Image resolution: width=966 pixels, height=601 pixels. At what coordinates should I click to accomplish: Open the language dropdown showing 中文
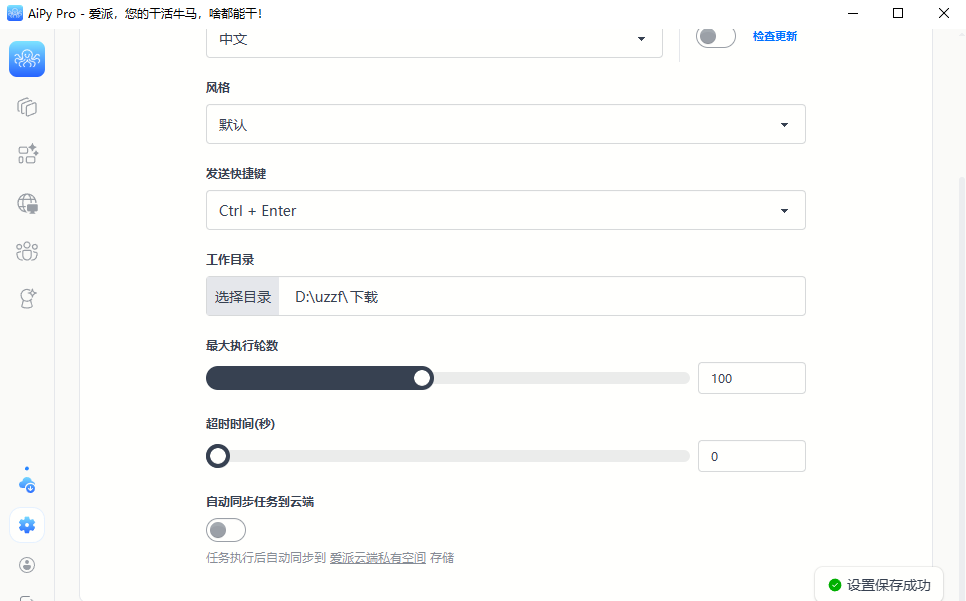point(434,38)
